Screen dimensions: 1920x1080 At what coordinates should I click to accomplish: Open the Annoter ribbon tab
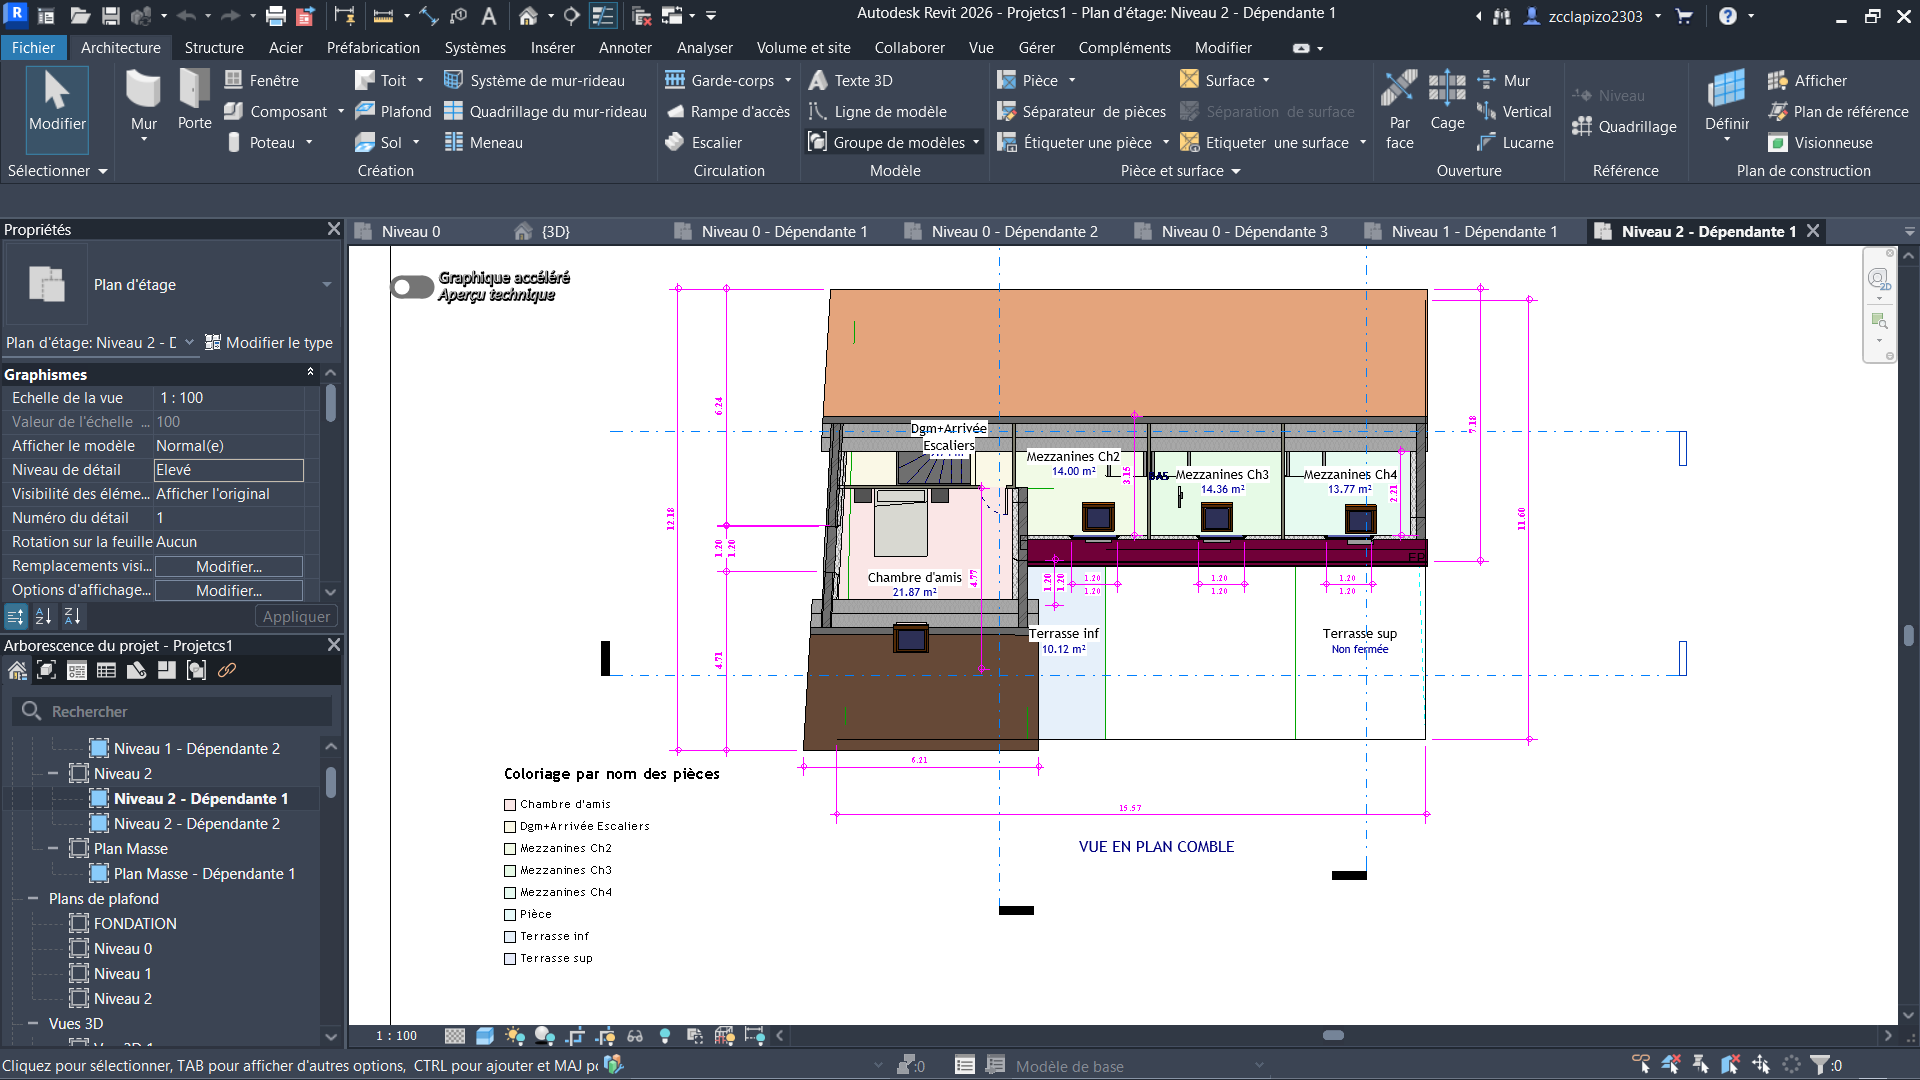coord(624,48)
